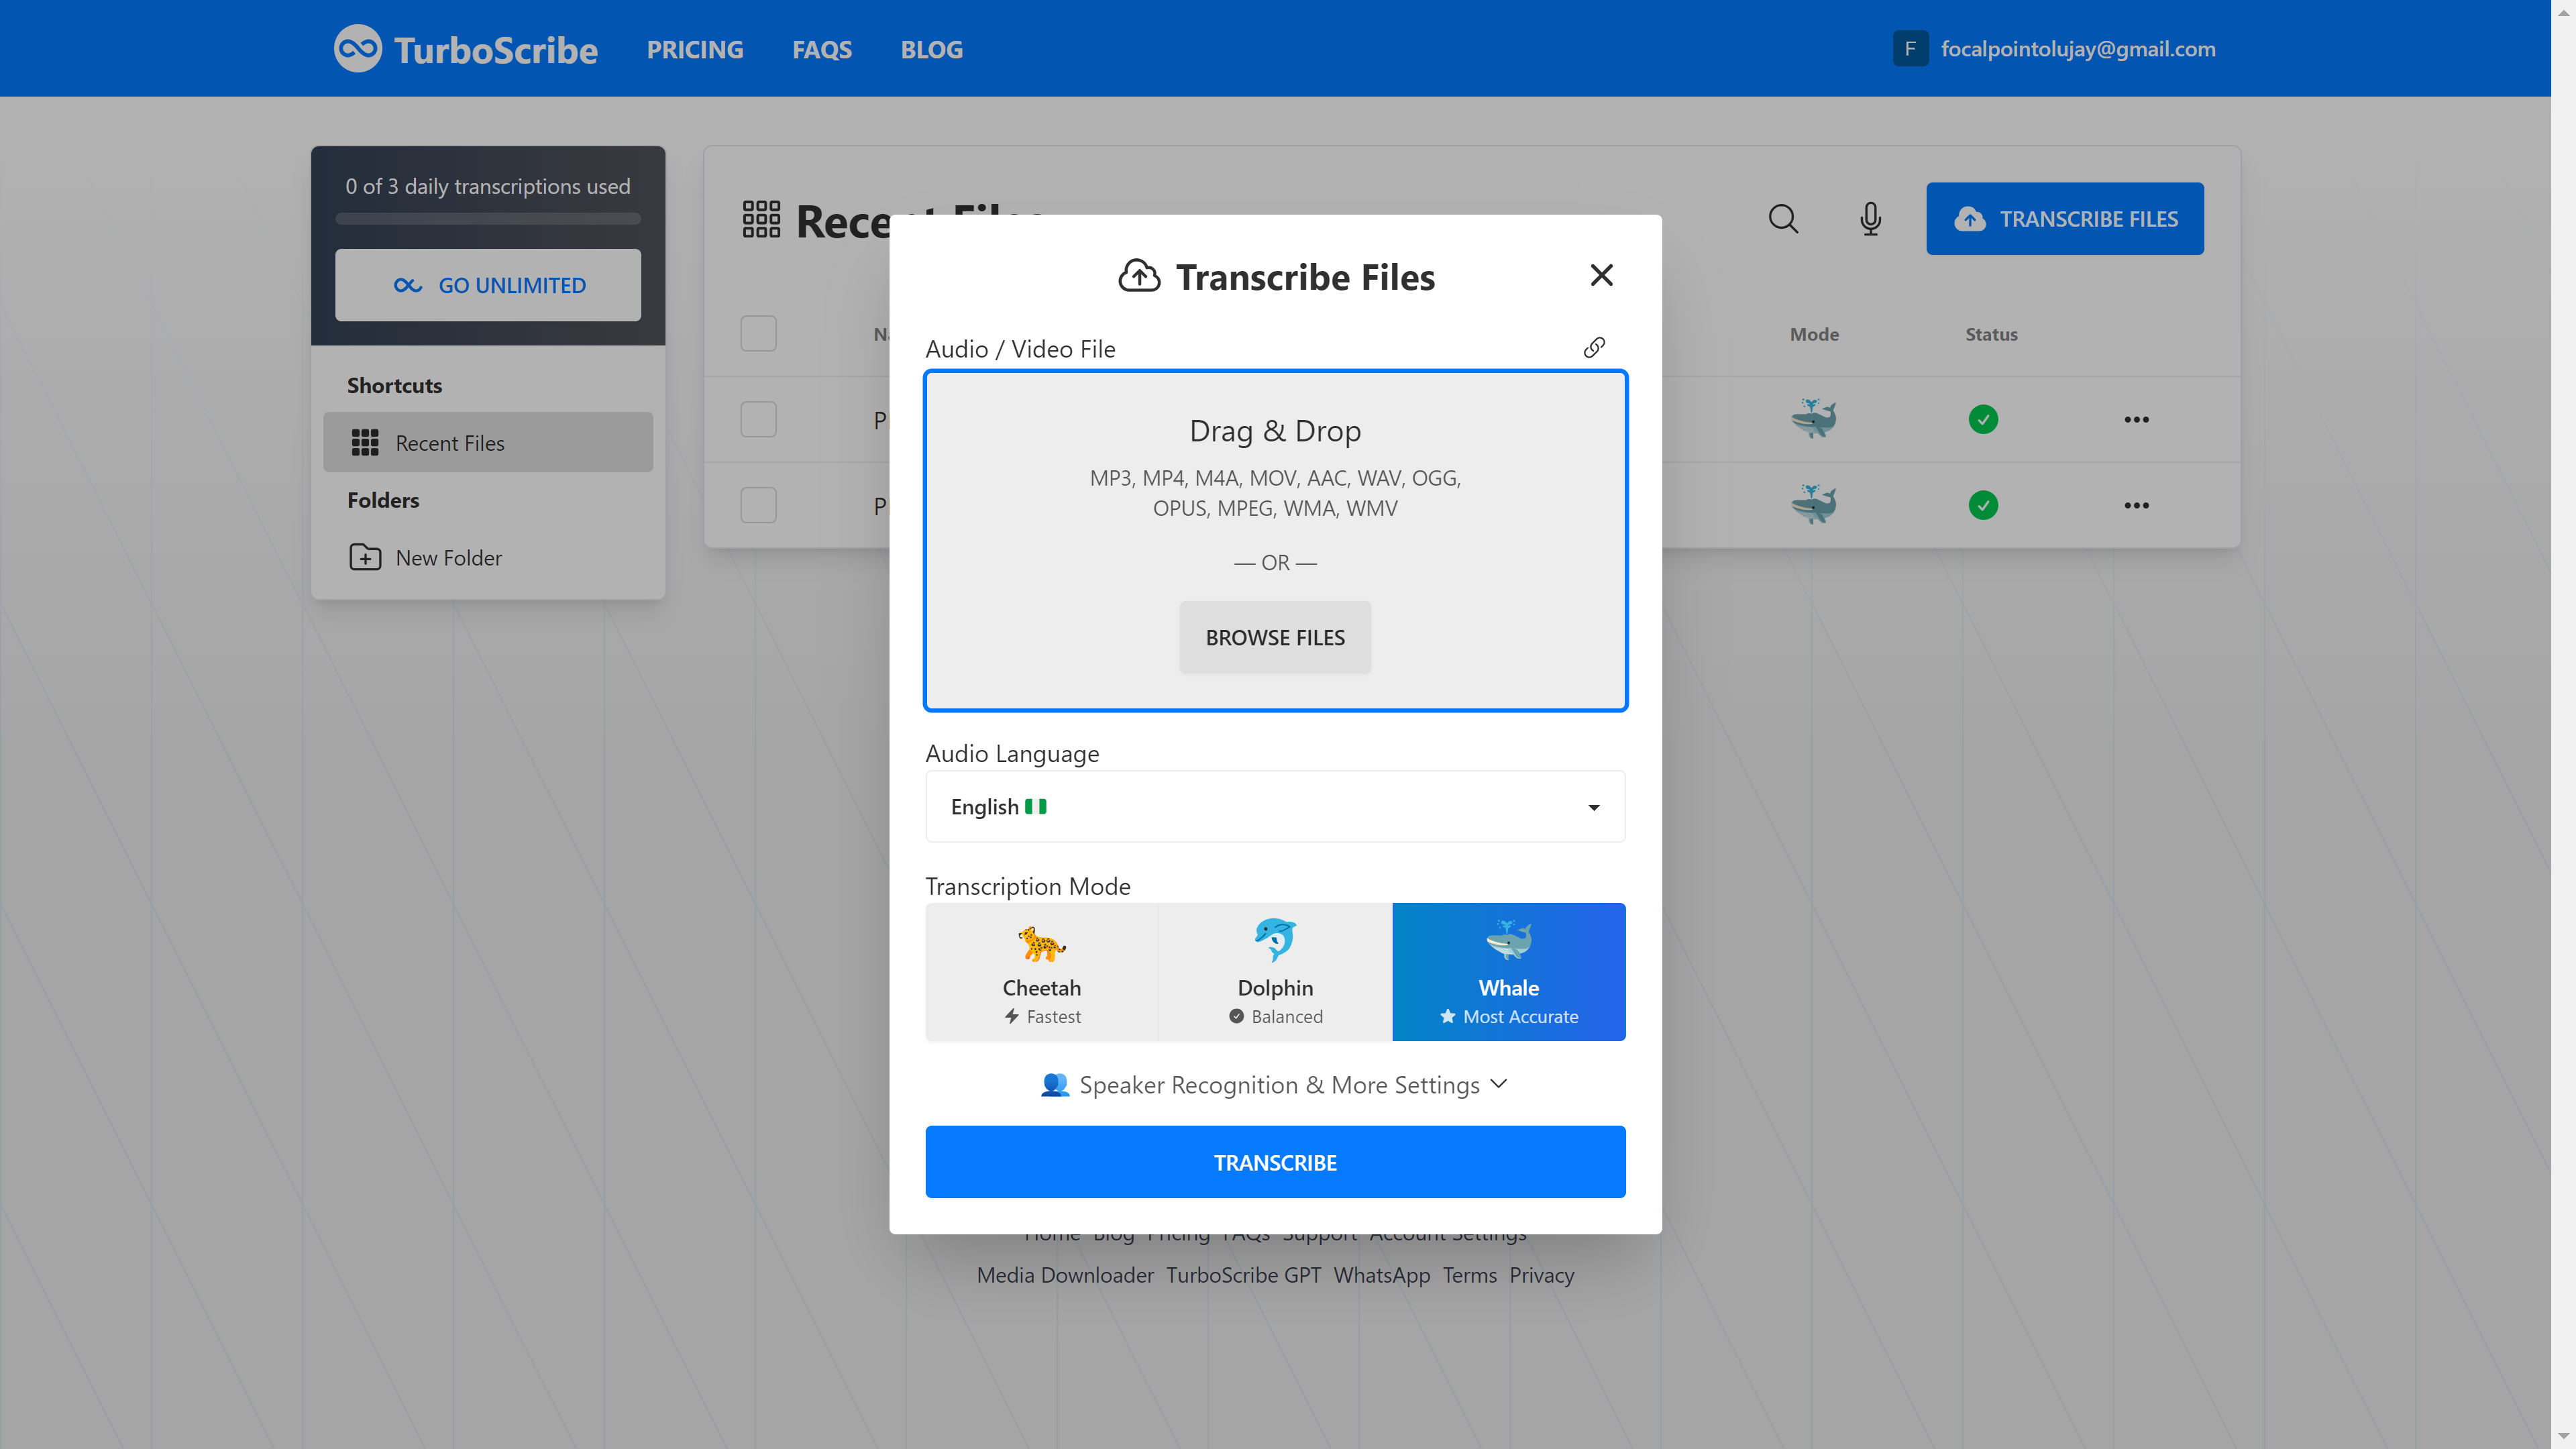2576x1449 pixels.
Task: Open the Terms footer link
Action: pos(1469,1275)
